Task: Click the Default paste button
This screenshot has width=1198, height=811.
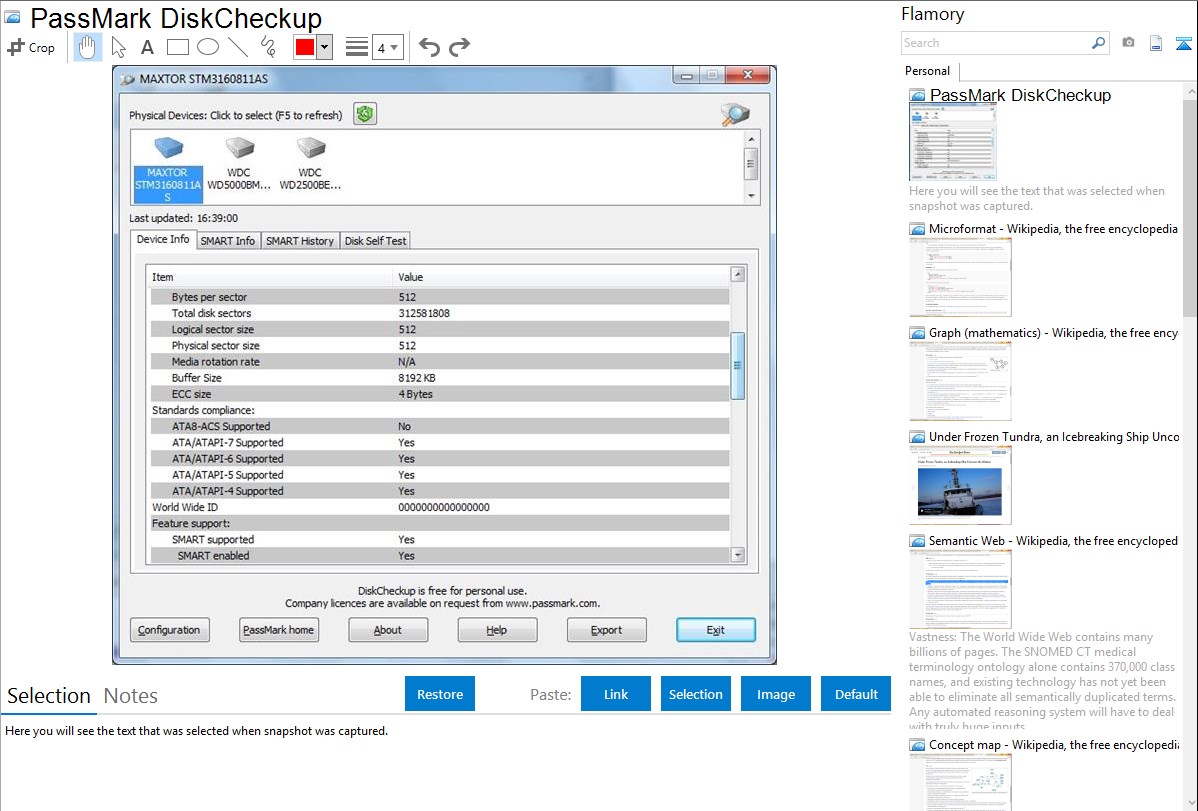Action: (856, 694)
